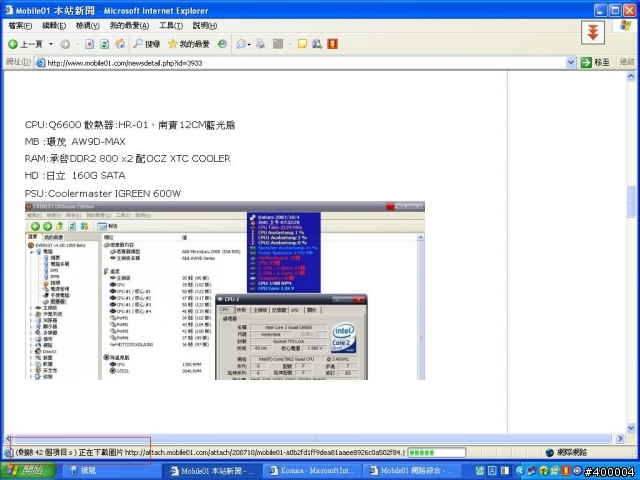This screenshot has width=640, height=480.
Task: Open the 編輯(E) menu
Action: click(54, 25)
